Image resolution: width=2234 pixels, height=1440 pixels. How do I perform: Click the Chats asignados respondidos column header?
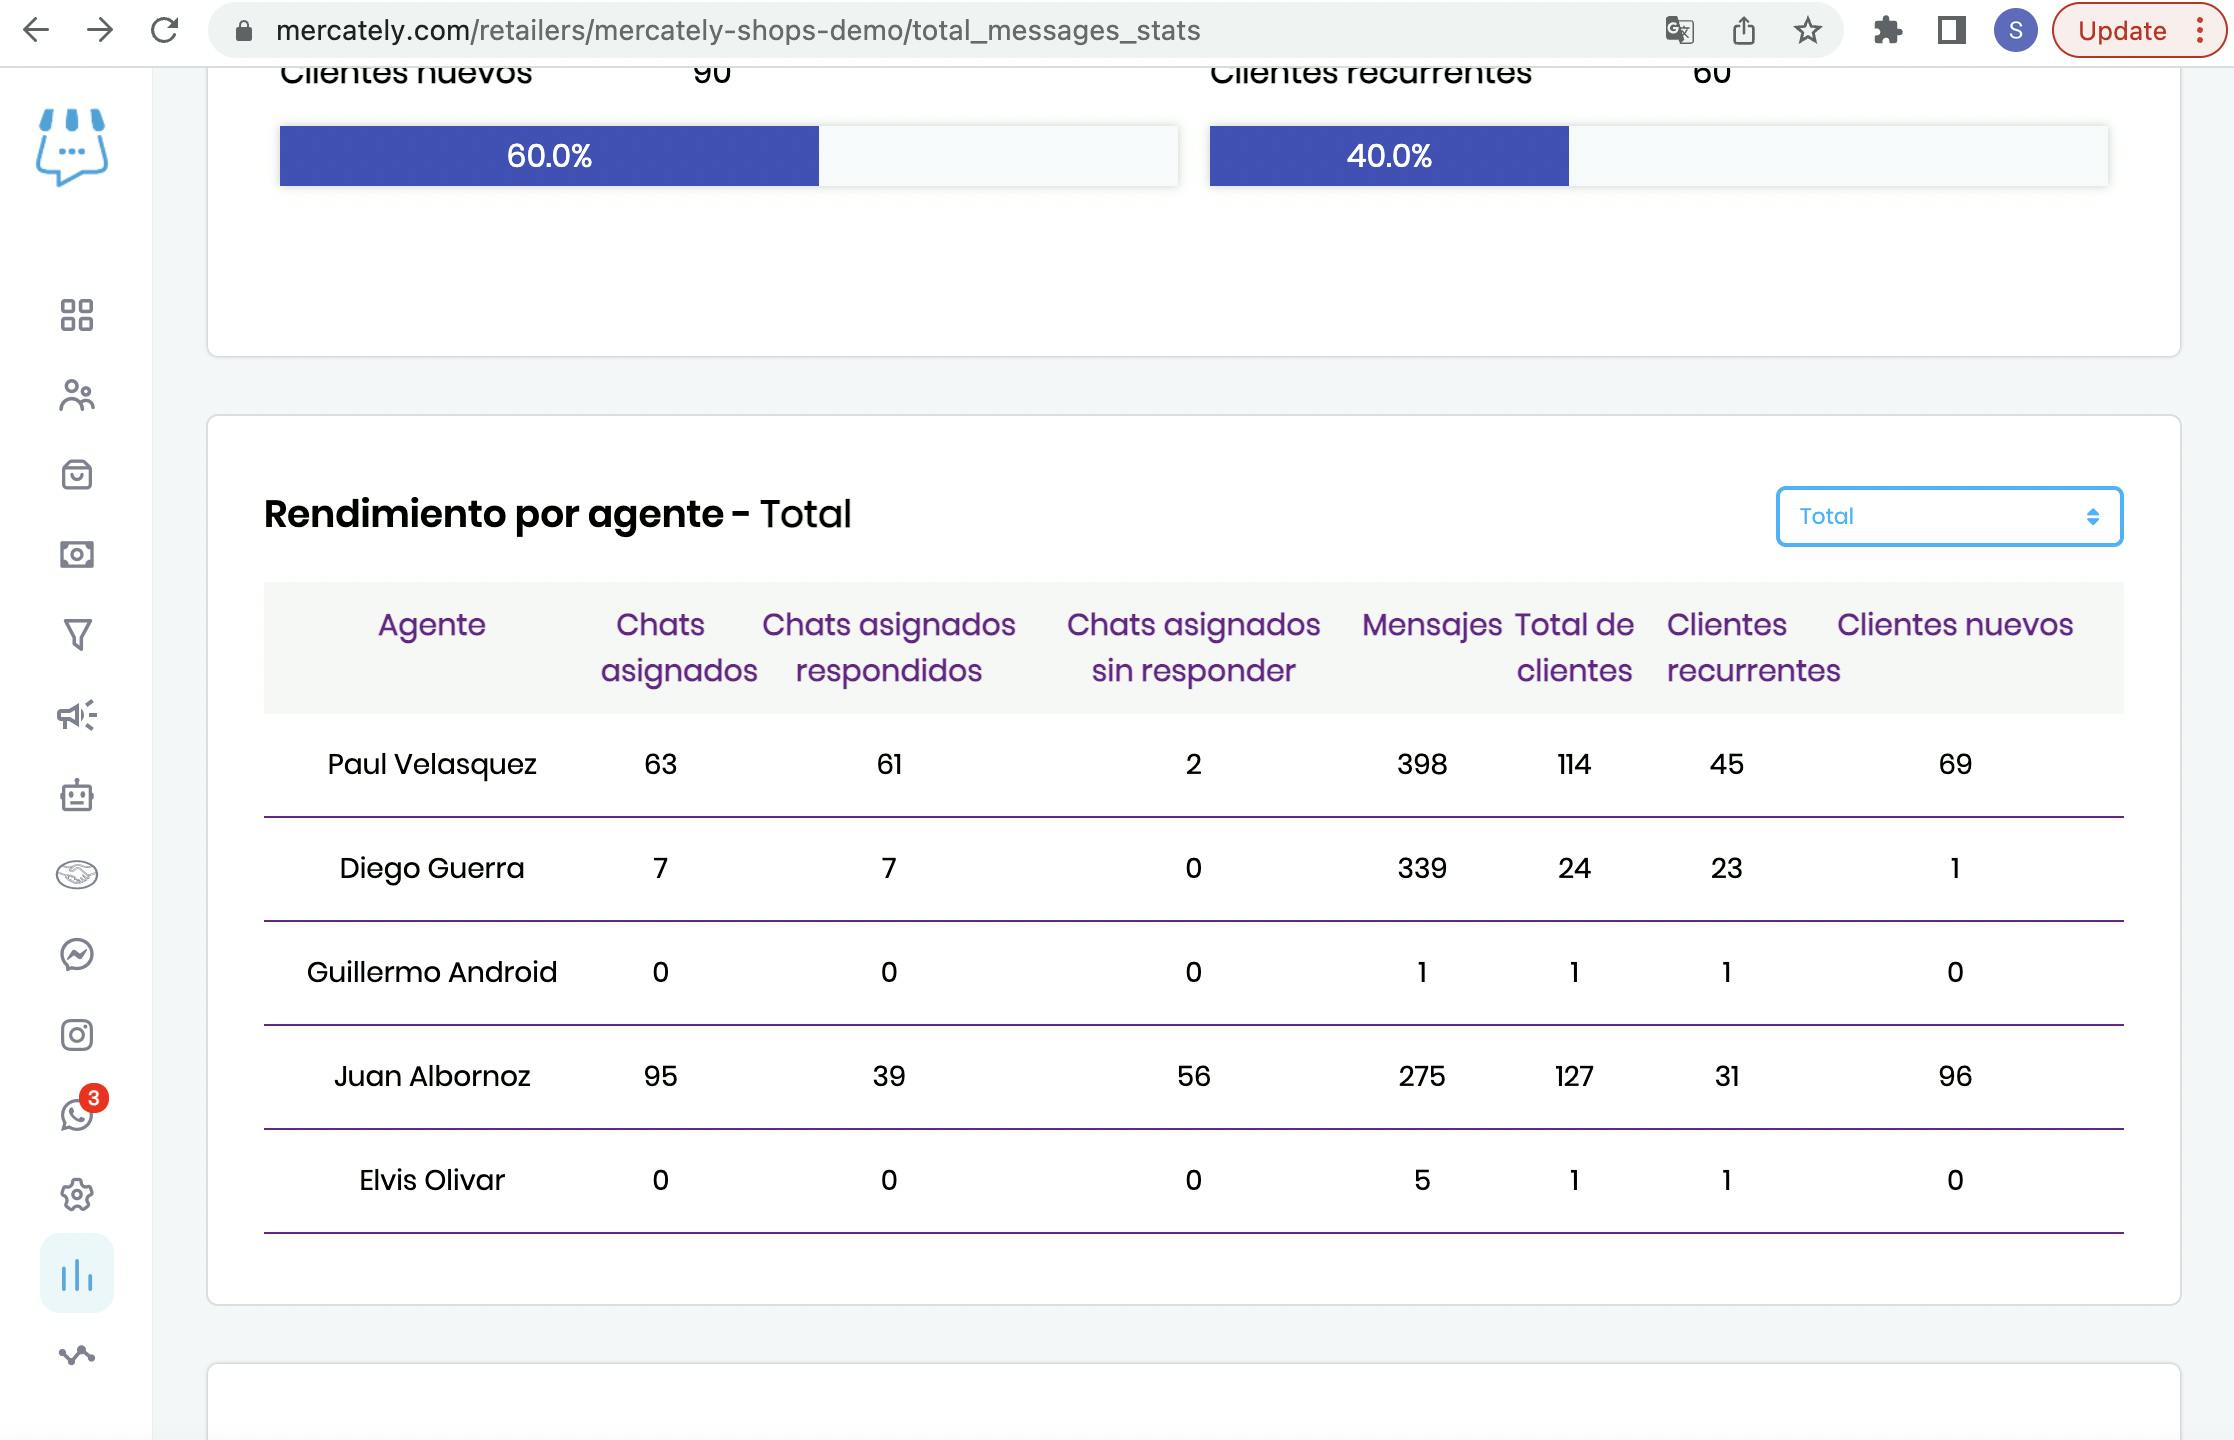click(888, 648)
